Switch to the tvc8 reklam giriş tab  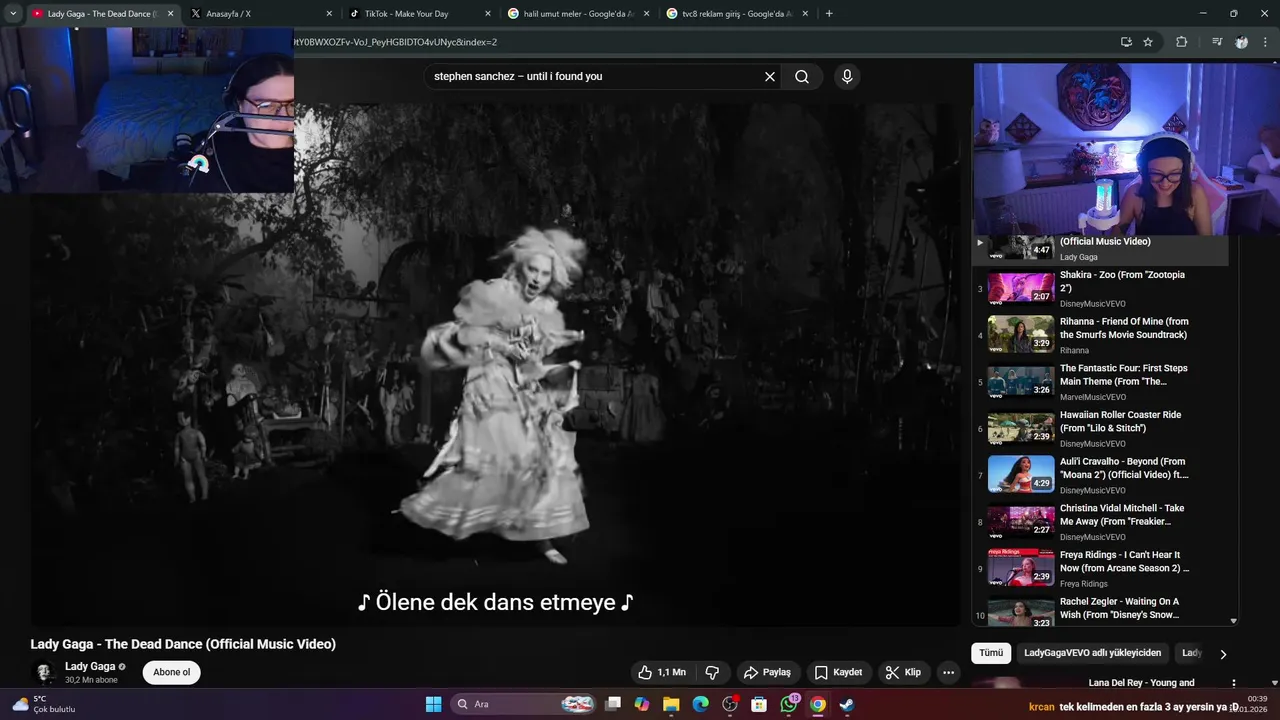point(738,14)
